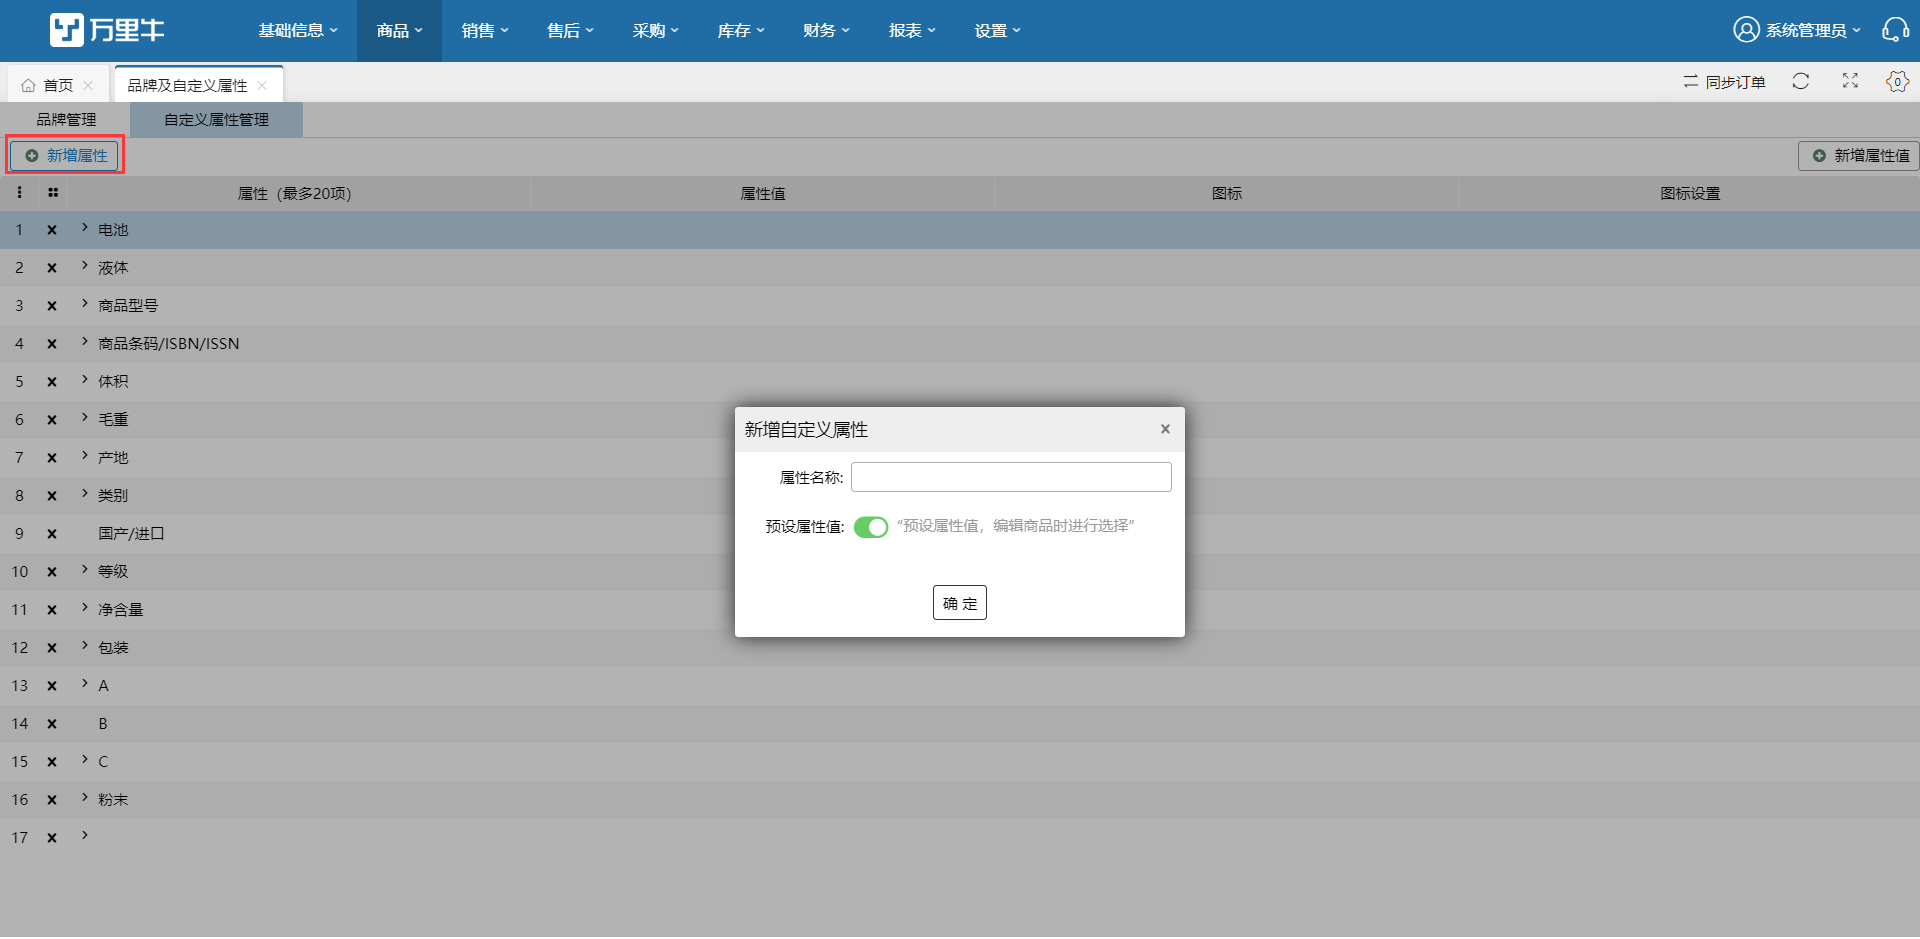This screenshot has width=1920, height=939.
Task: Click the refresh page icon
Action: point(1801,81)
